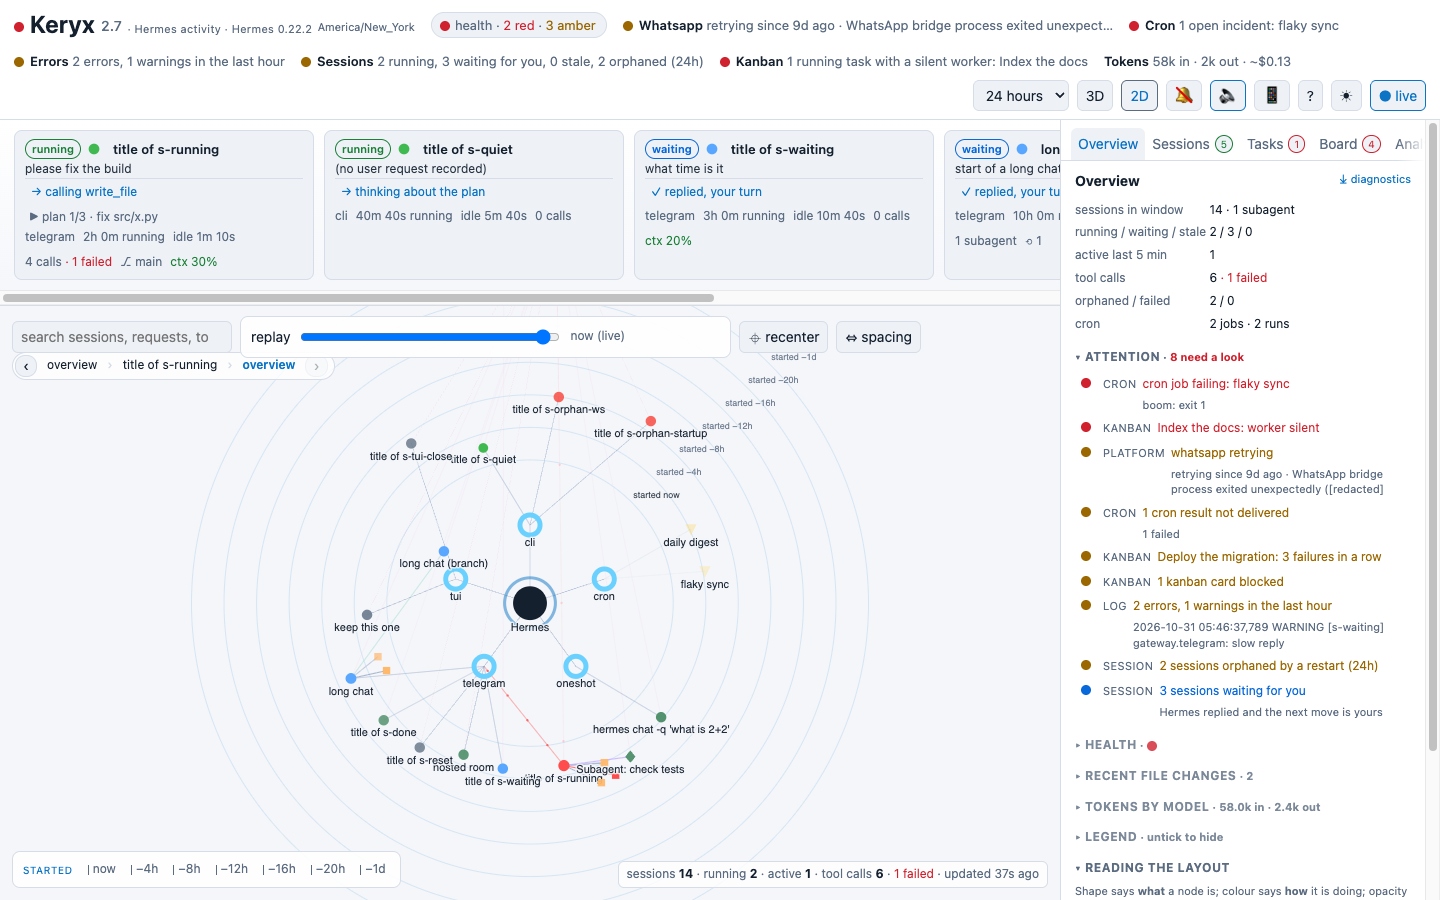
Task: Expand the LEGEND section
Action: [x=1149, y=837]
